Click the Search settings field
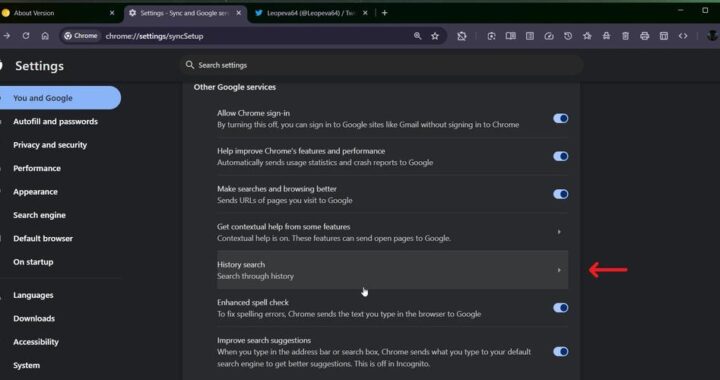 point(382,65)
